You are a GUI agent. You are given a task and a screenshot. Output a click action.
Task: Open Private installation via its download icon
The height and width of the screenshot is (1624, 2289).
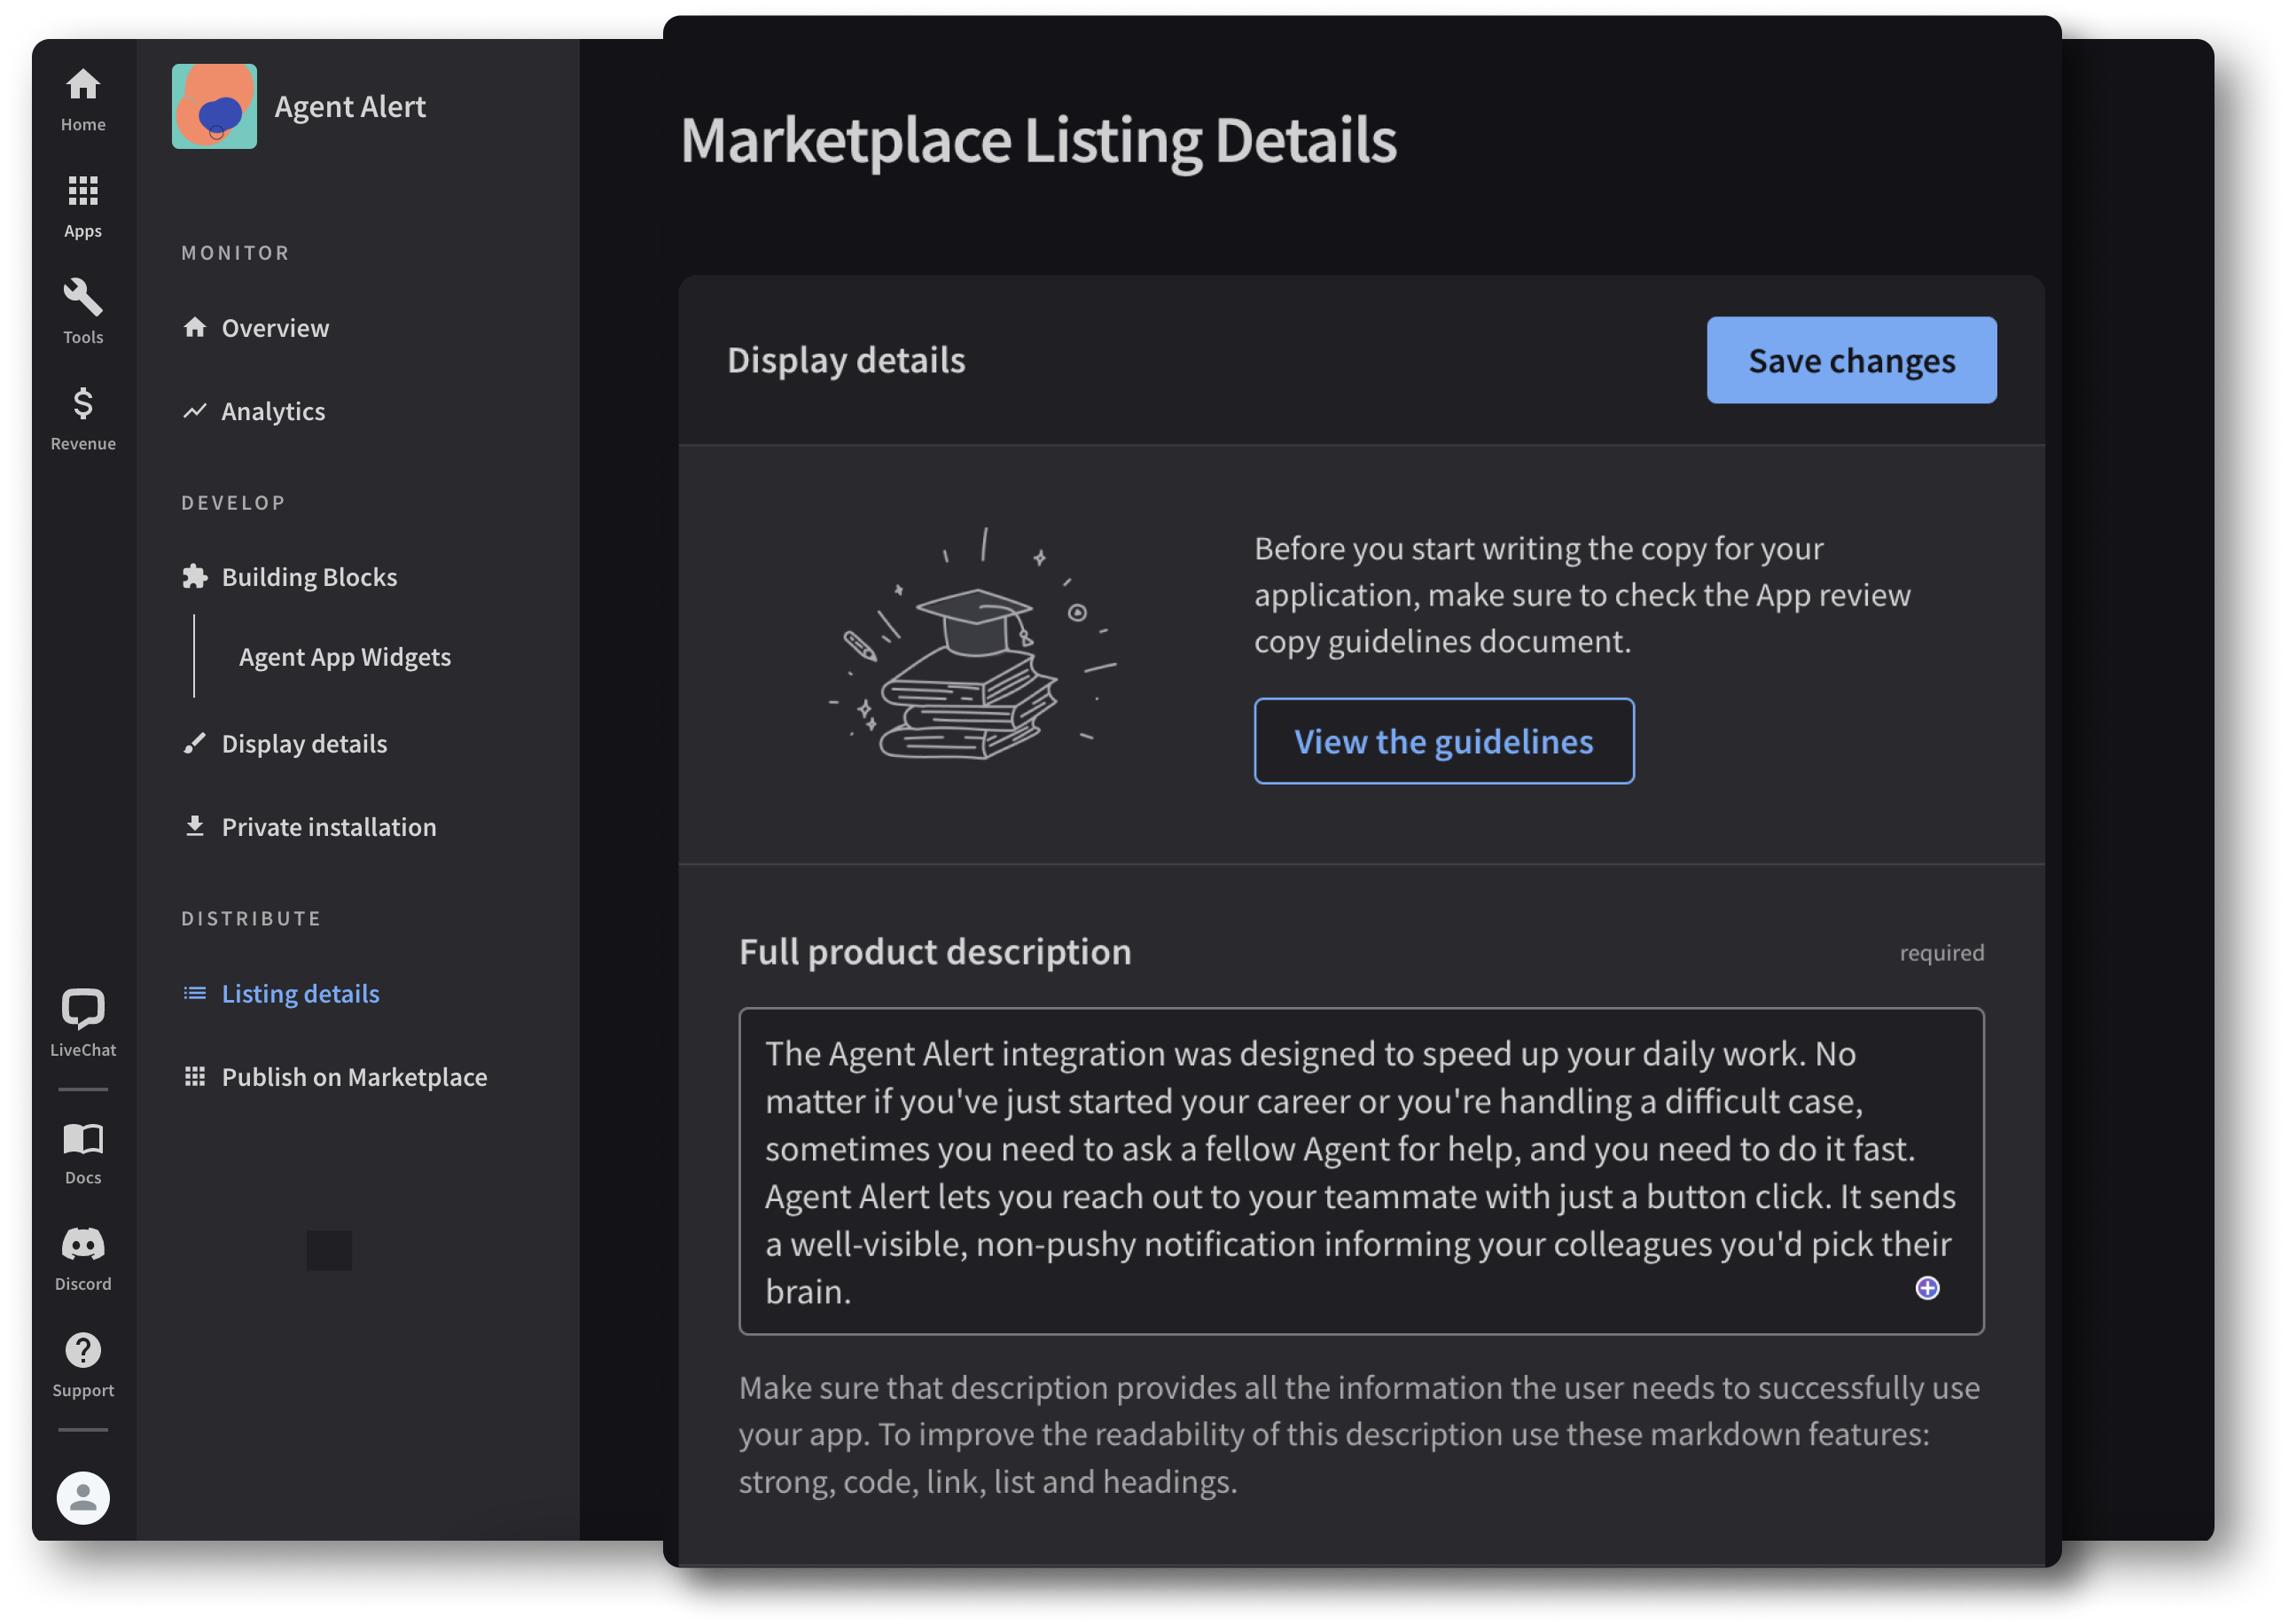click(x=328, y=826)
